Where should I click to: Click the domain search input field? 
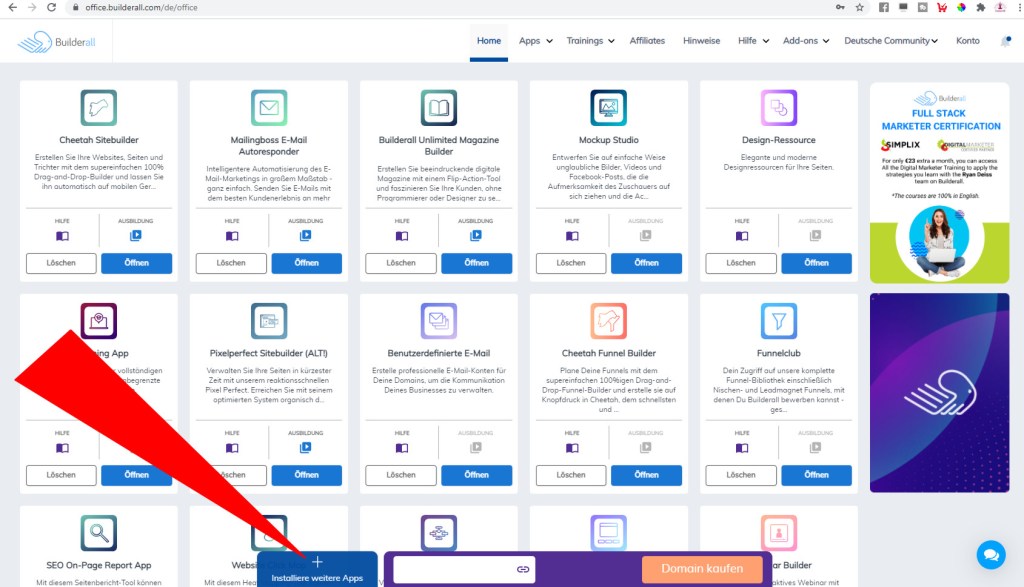click(453, 569)
